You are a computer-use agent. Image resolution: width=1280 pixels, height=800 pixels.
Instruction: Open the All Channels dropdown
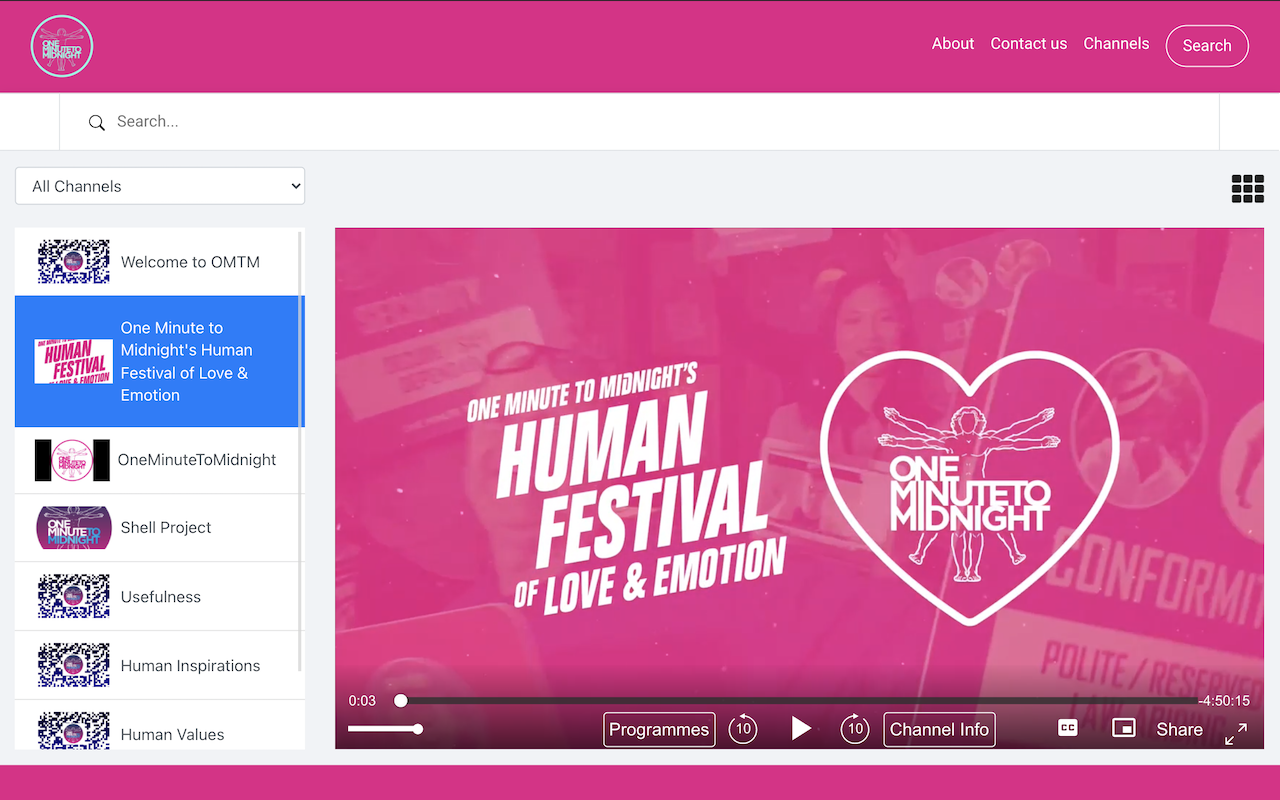(x=160, y=186)
